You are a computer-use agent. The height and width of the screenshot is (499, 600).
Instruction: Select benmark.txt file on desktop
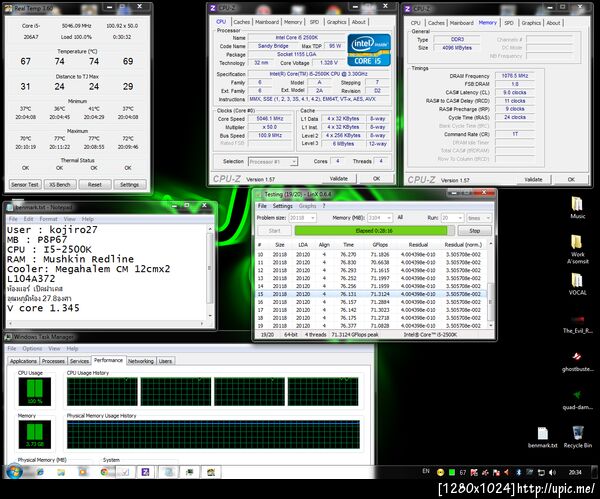point(543,438)
